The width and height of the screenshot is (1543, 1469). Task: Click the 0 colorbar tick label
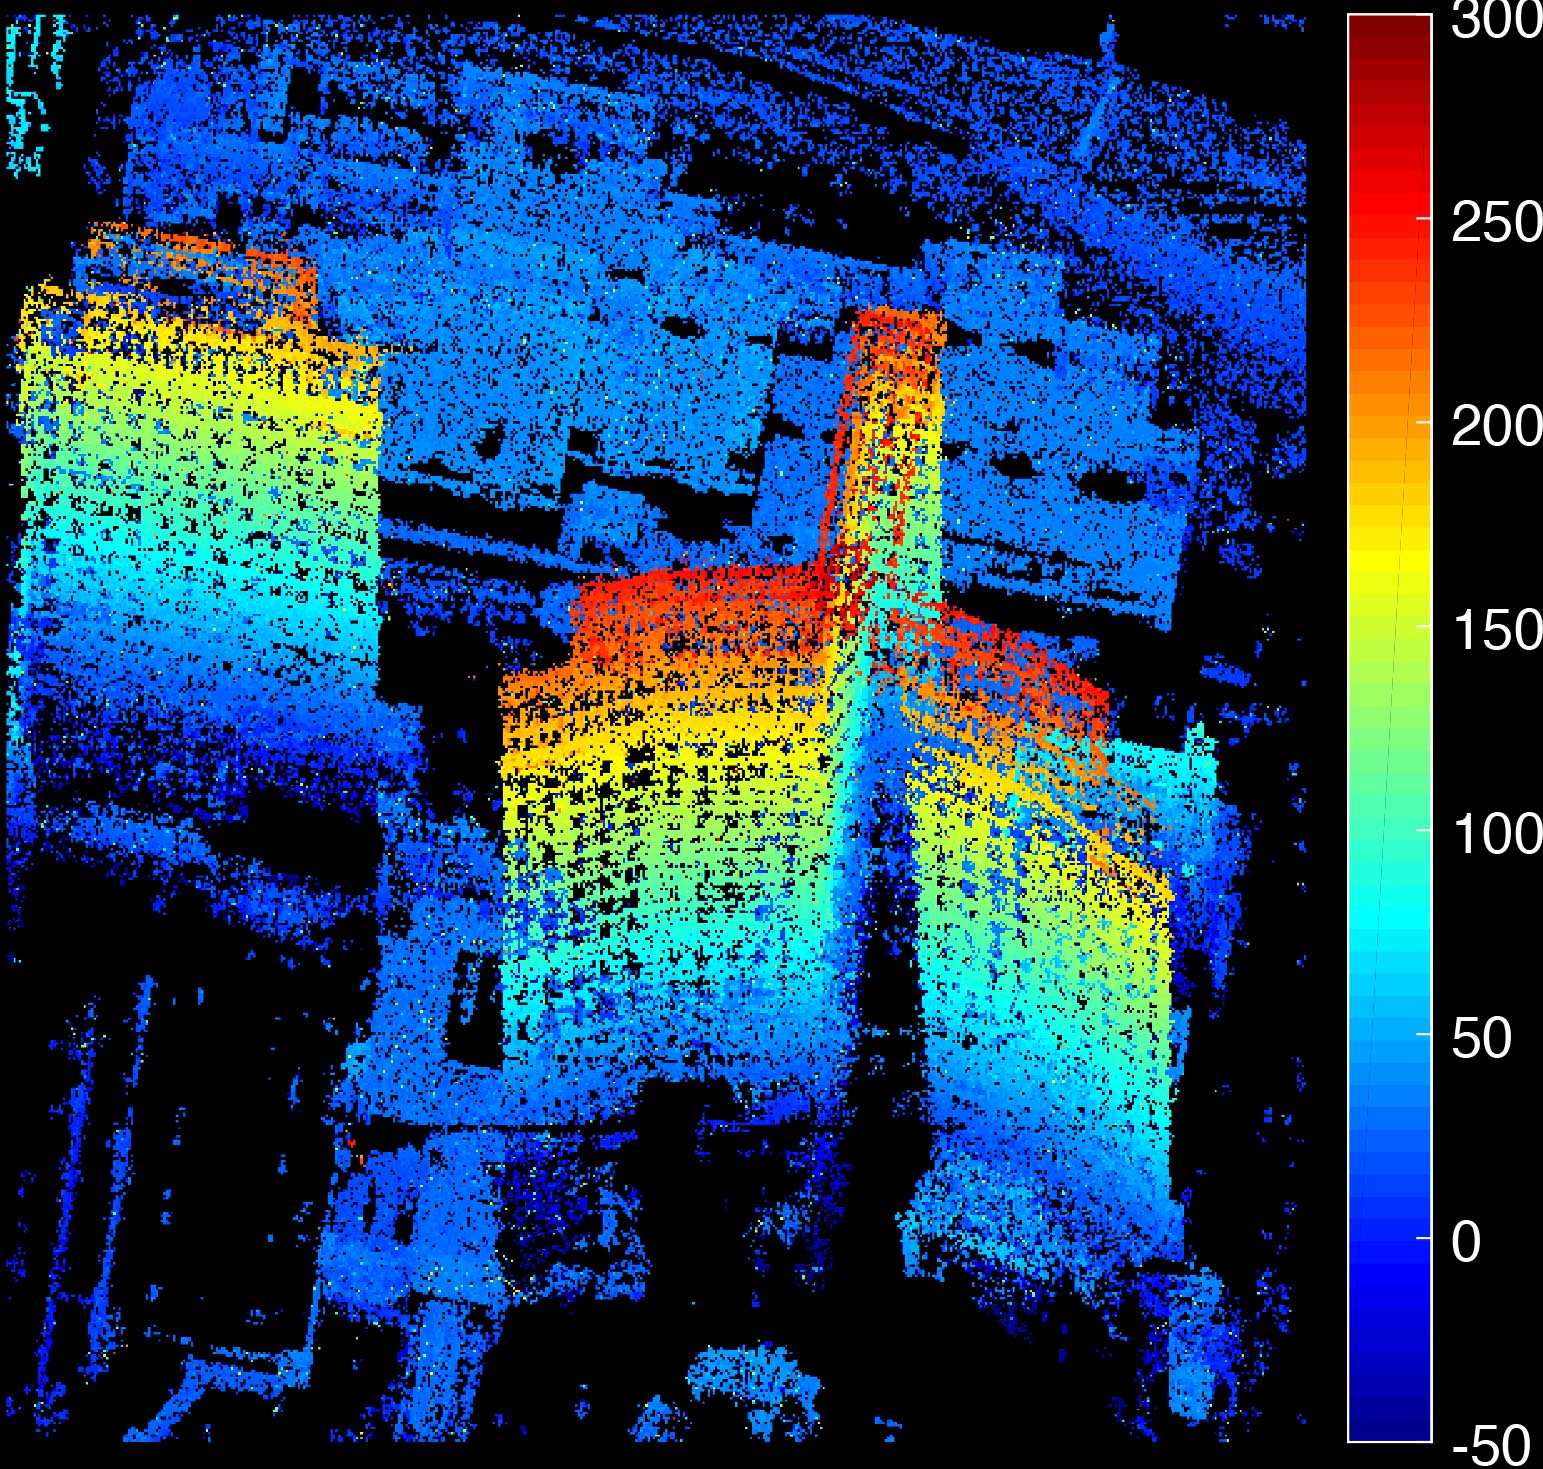click(1466, 1242)
